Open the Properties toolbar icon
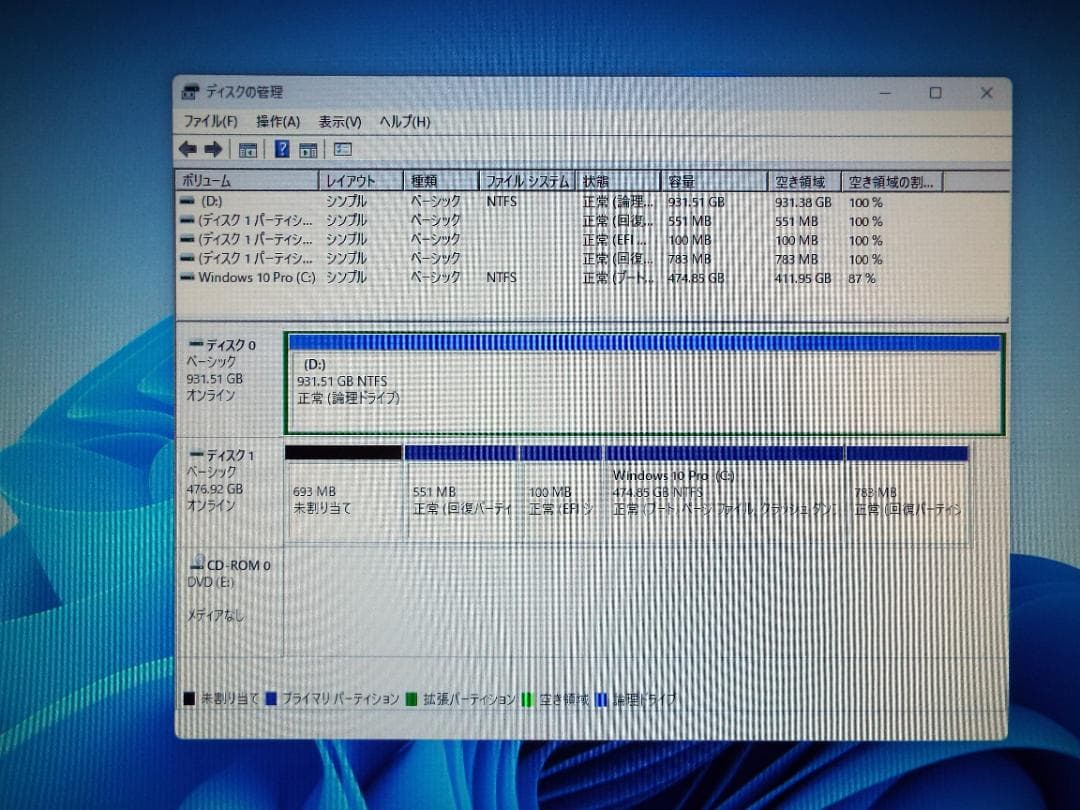 (311, 149)
